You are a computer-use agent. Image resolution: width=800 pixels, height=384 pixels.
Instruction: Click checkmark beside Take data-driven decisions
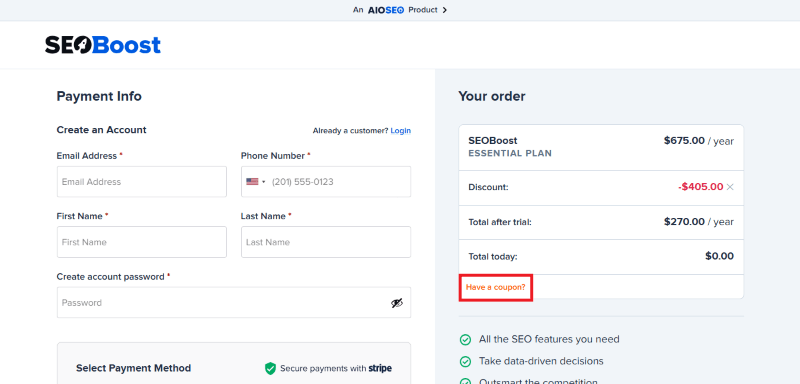[465, 362]
